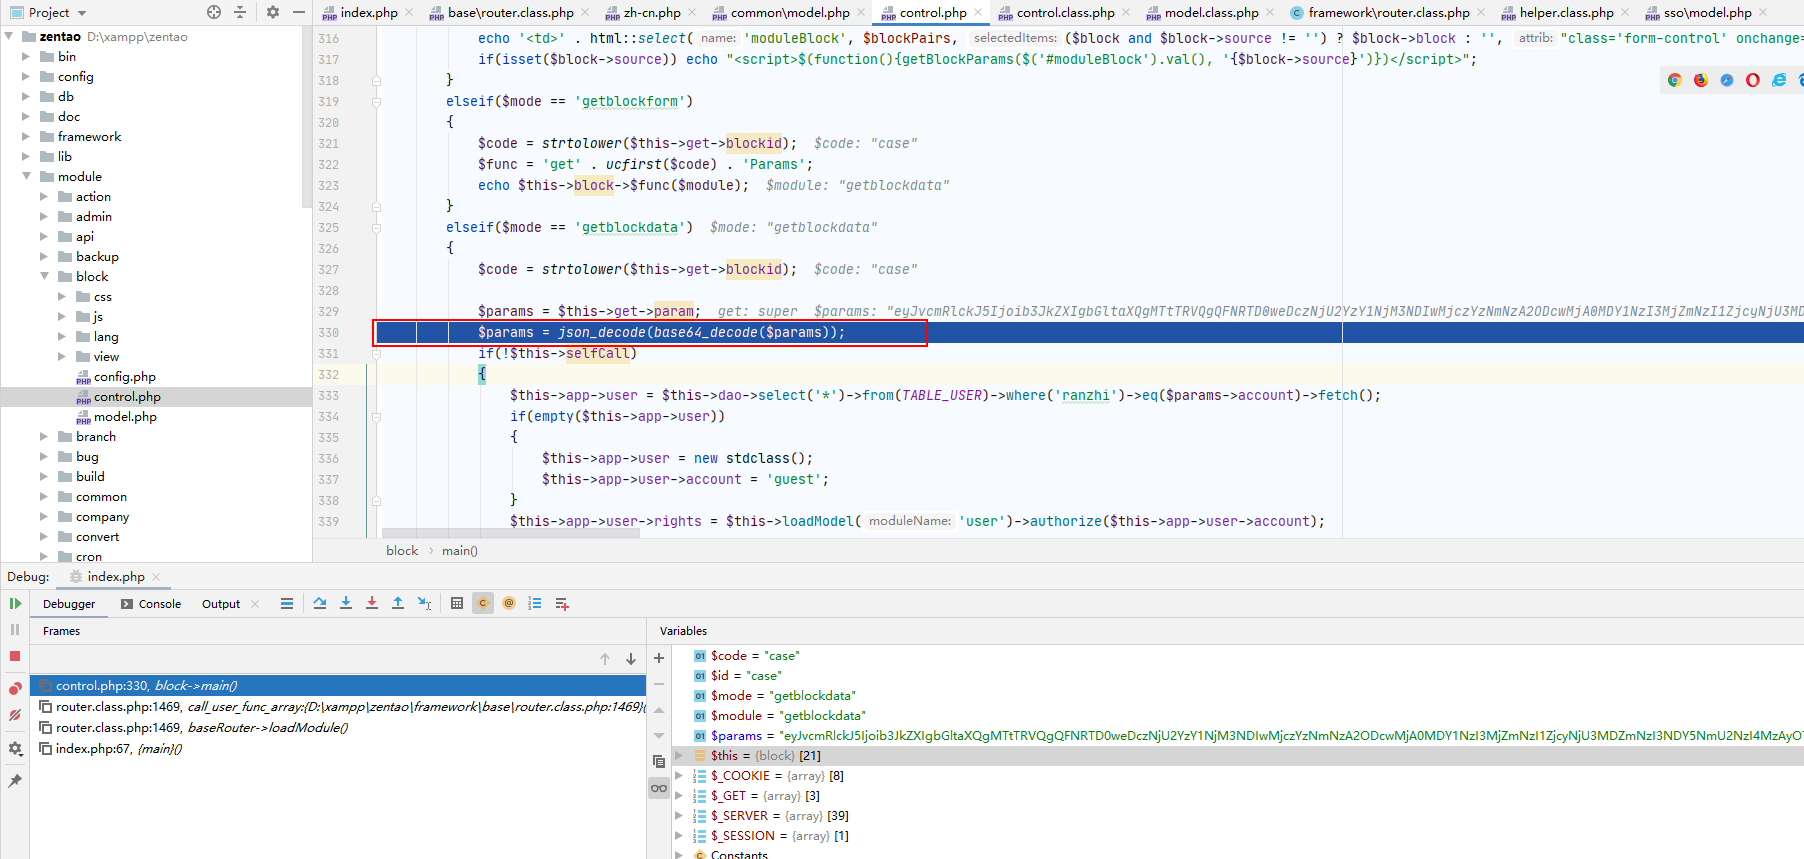Screen dimensions: 1804x859
Task: Collapse the block folder in project tree
Action: tap(45, 277)
